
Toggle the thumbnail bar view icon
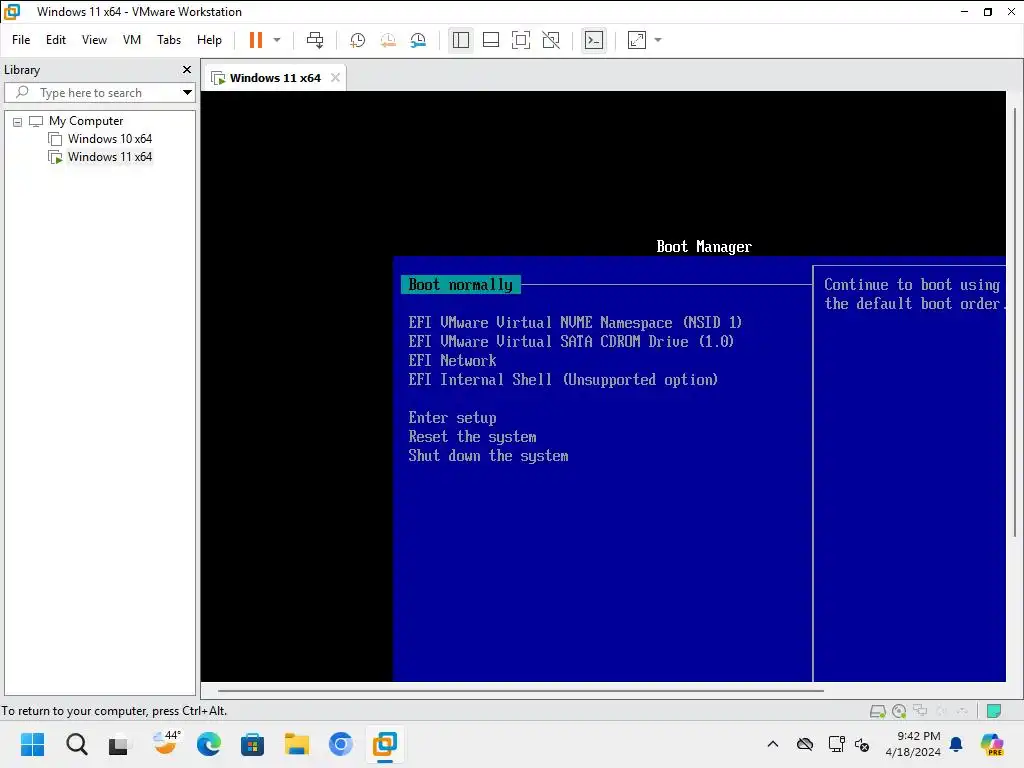tap(490, 40)
